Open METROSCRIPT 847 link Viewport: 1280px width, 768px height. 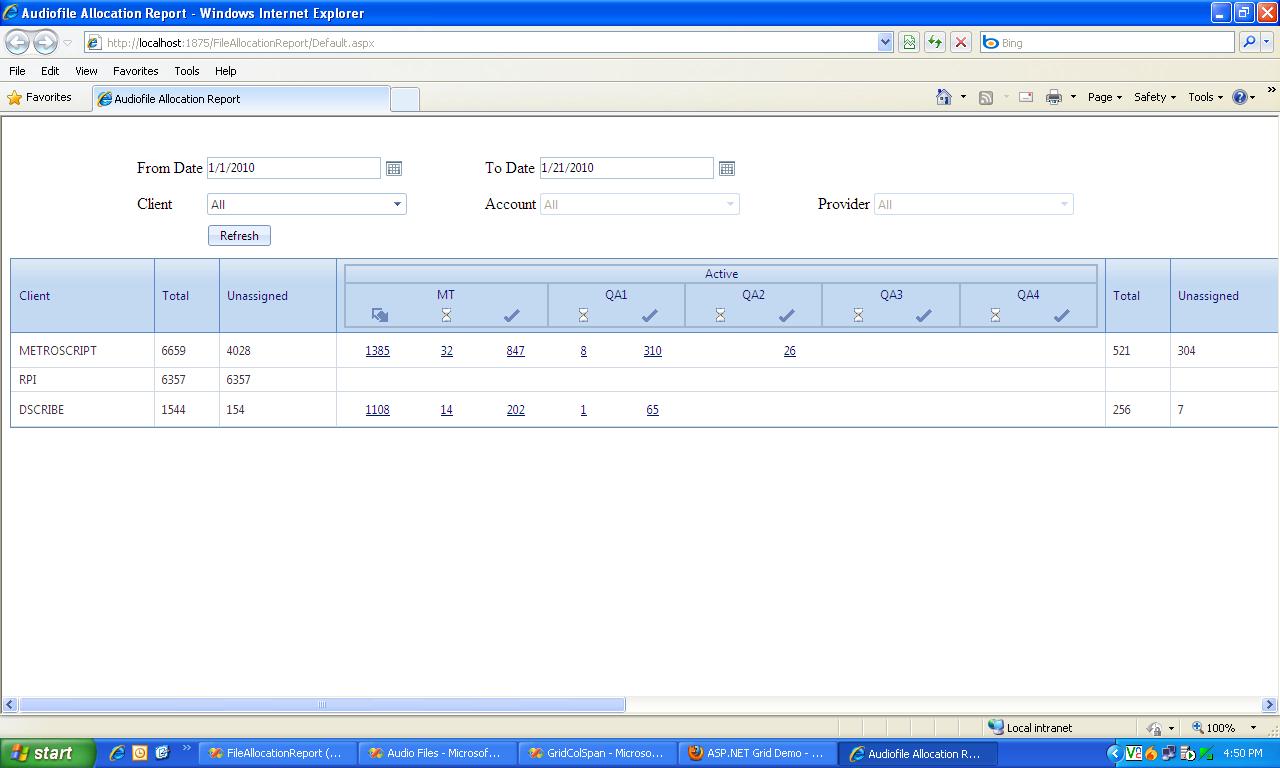(x=515, y=351)
